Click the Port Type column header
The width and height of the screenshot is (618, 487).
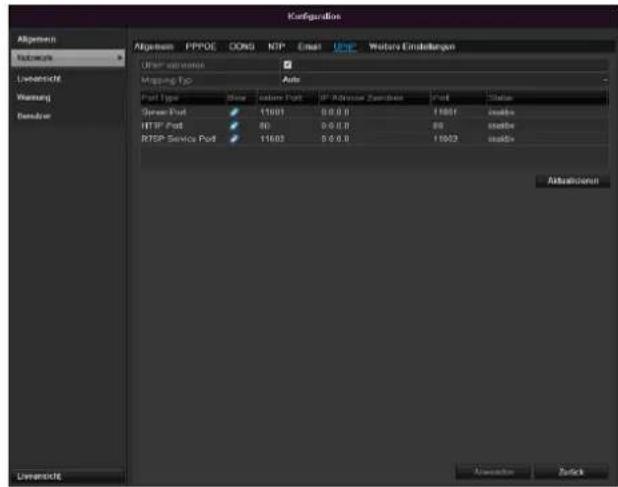click(x=160, y=98)
